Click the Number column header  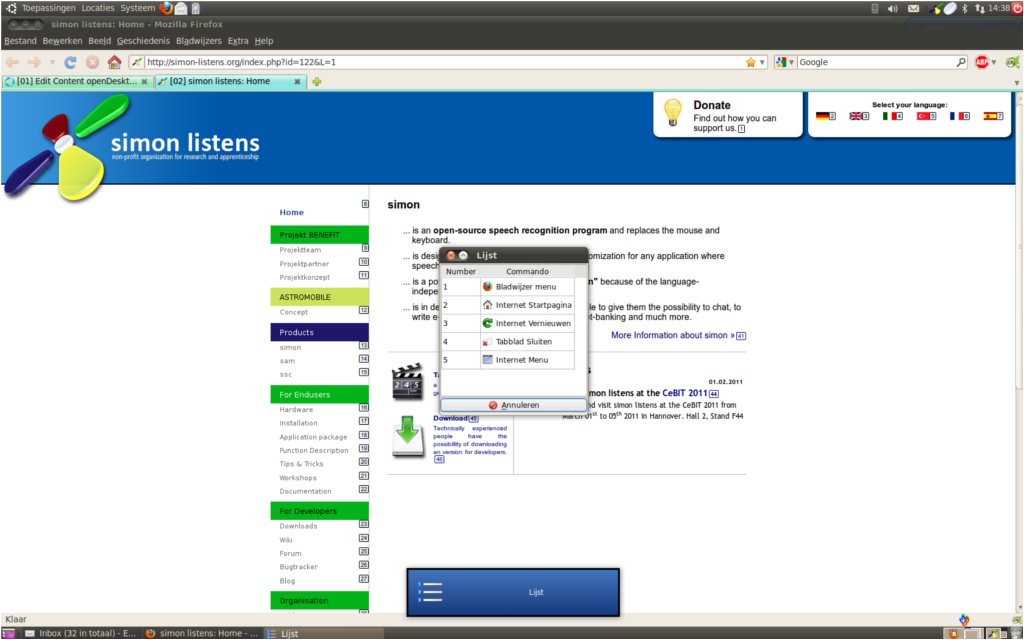tap(461, 271)
